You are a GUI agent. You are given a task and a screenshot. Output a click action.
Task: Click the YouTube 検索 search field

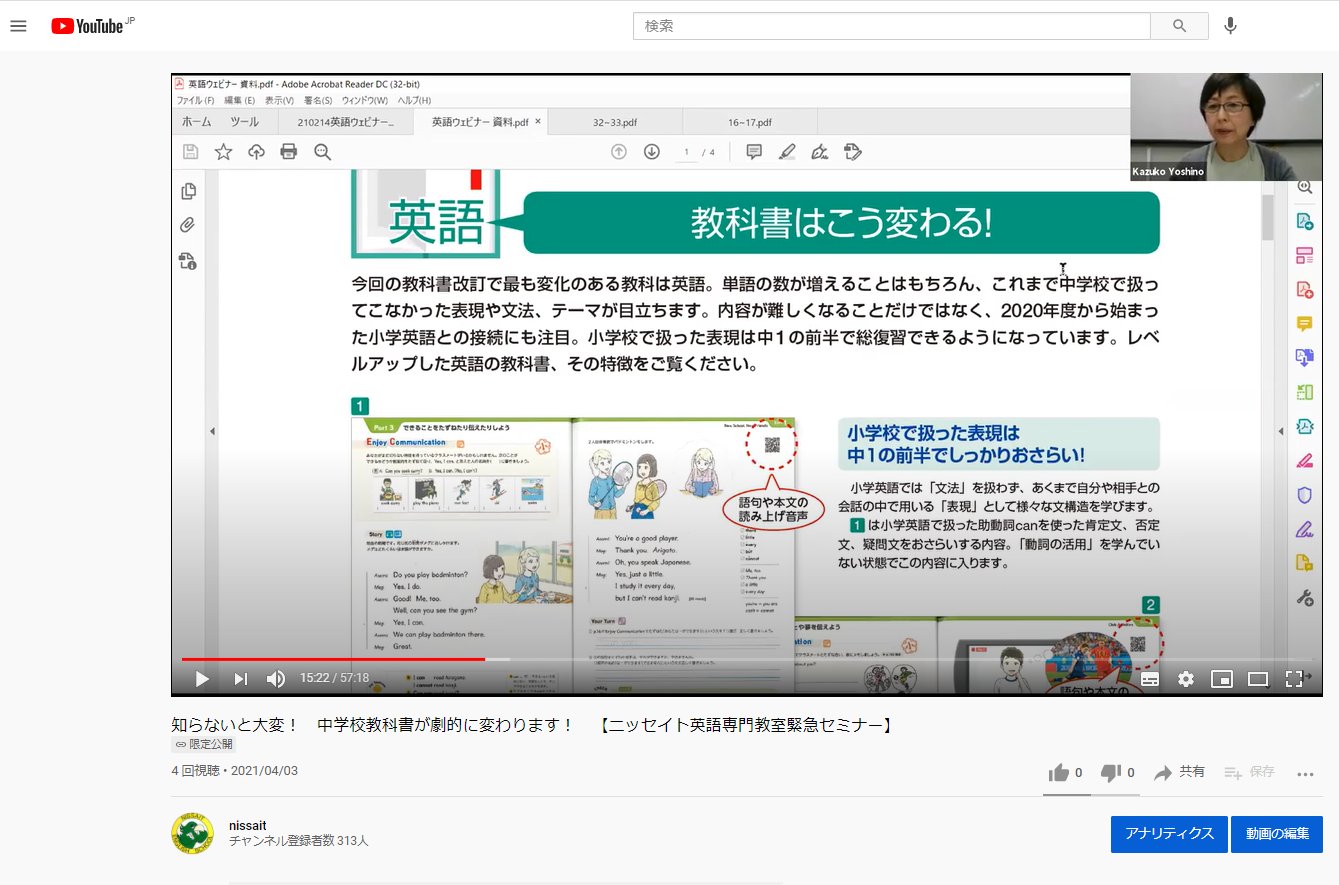point(890,25)
